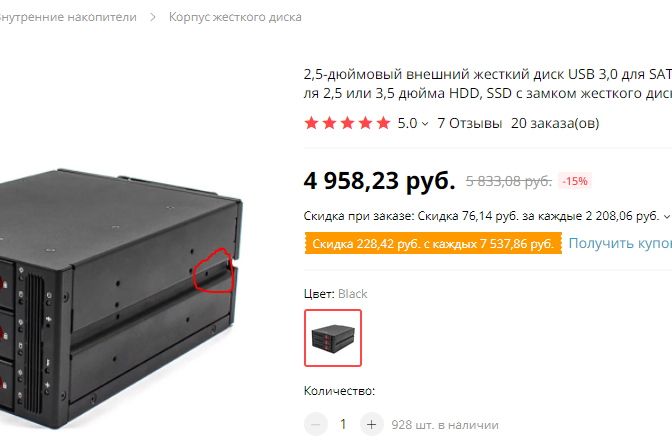This screenshot has height=441, width=672.
Task: Expand order discount details chevron
Action: click(x=666, y=216)
